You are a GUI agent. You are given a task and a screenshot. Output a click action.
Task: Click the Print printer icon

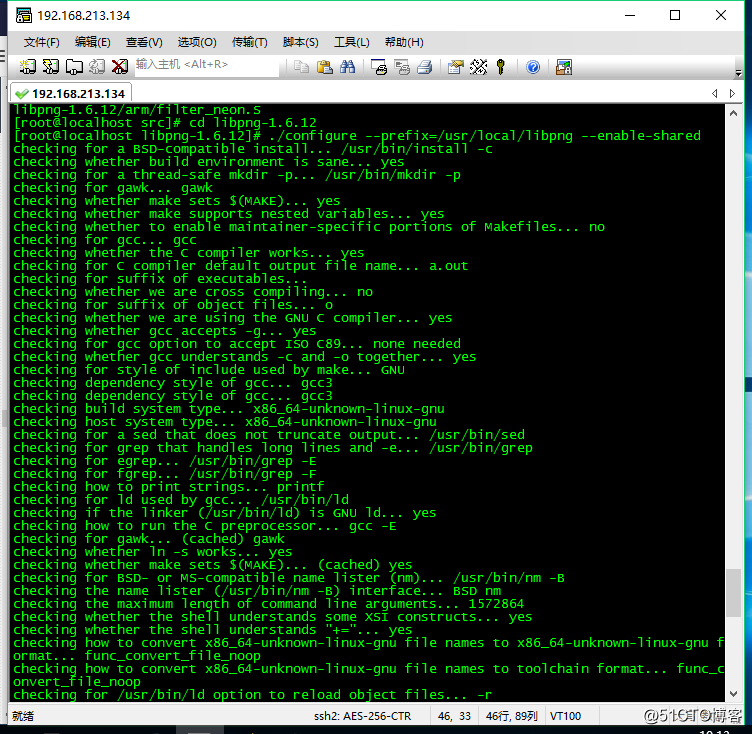click(x=425, y=67)
